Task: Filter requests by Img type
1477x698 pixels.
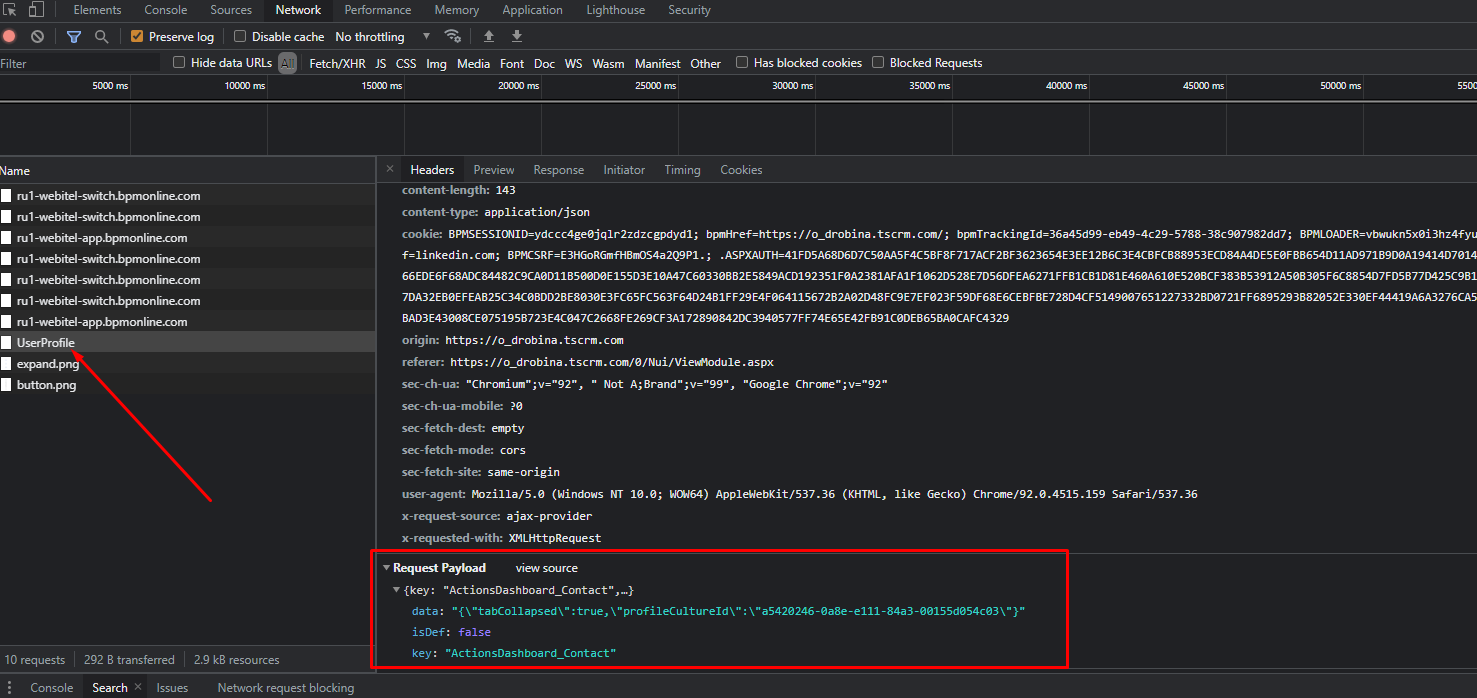Action: click(436, 63)
